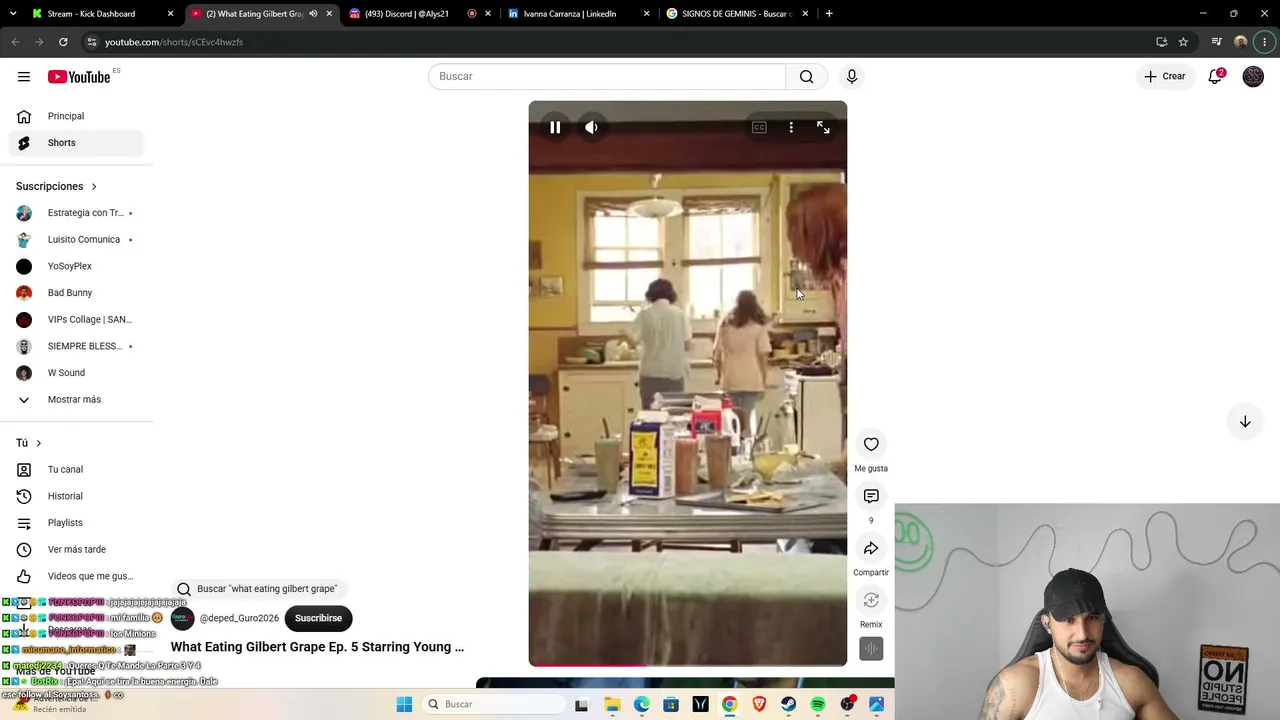Start voice search with the microphone

point(852,77)
